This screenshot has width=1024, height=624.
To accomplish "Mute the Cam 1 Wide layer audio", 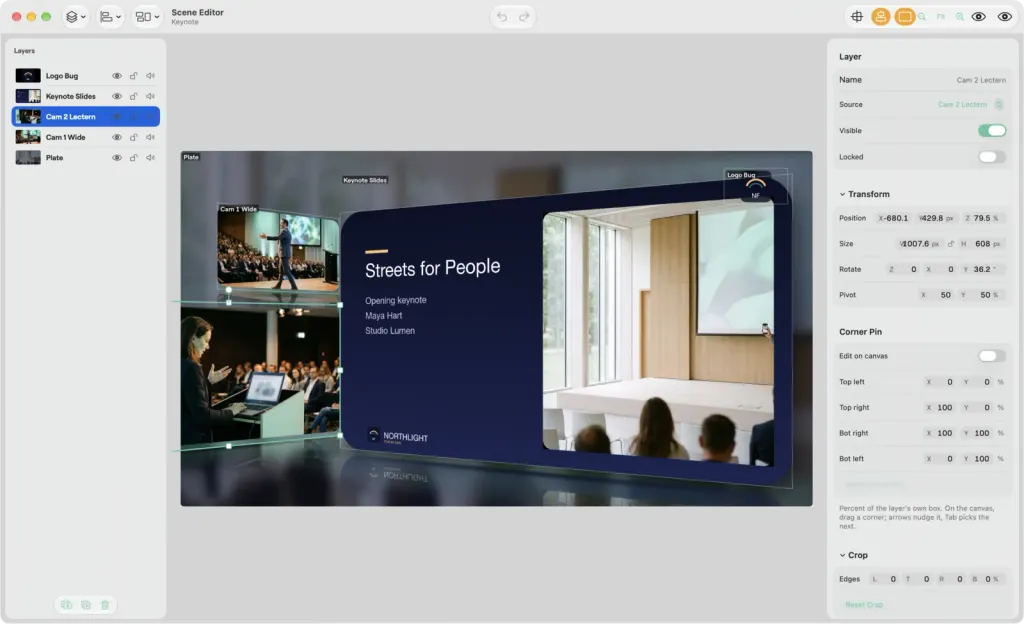I will [150, 137].
